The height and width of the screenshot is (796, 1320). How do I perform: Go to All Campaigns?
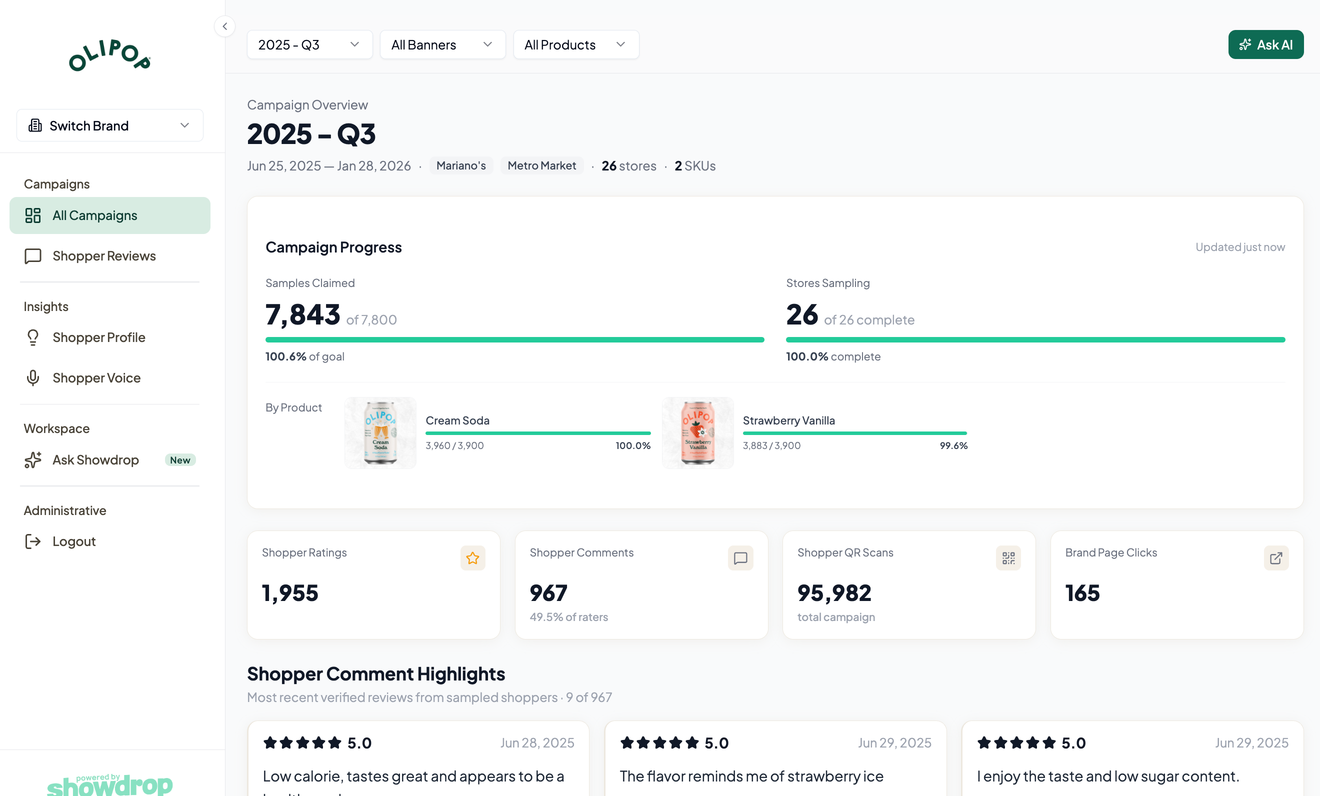[x=110, y=216]
